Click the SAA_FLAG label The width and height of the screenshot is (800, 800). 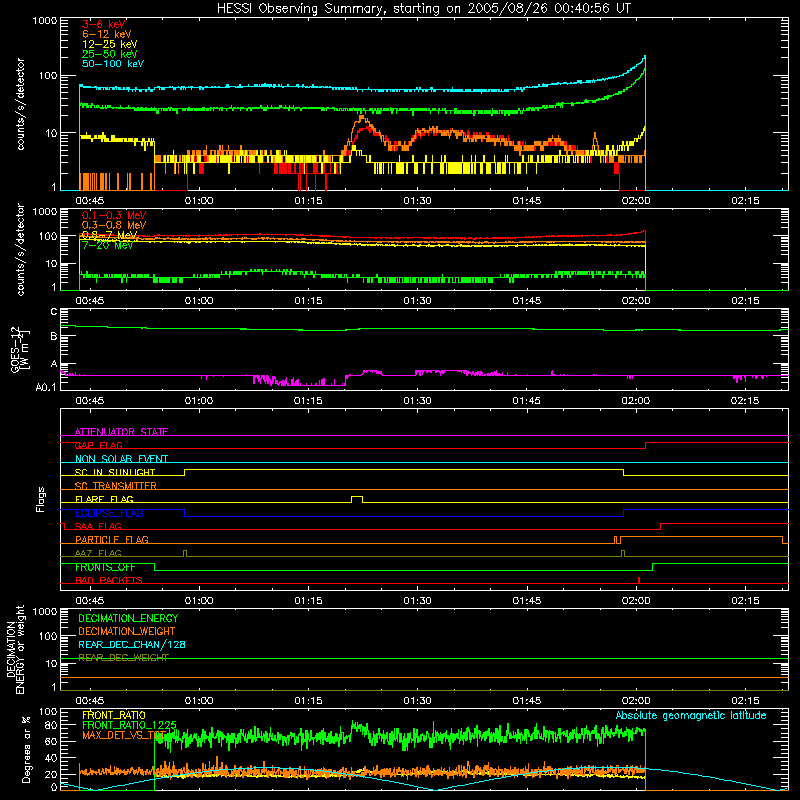(x=98, y=526)
